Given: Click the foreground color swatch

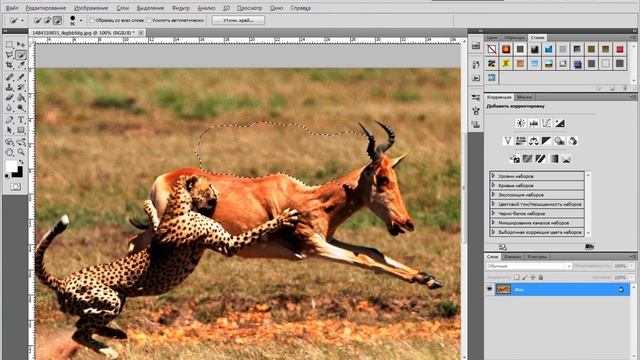Looking at the screenshot, I should 11,167.
